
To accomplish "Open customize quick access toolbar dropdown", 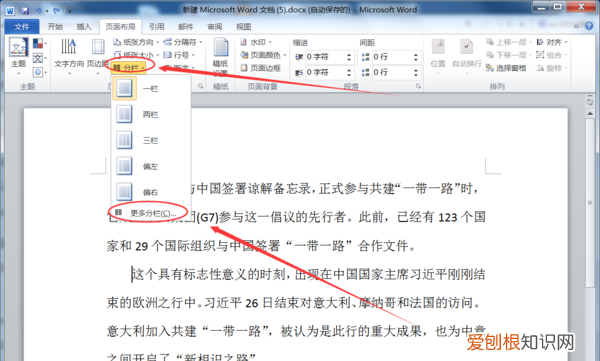I will click(70, 11).
